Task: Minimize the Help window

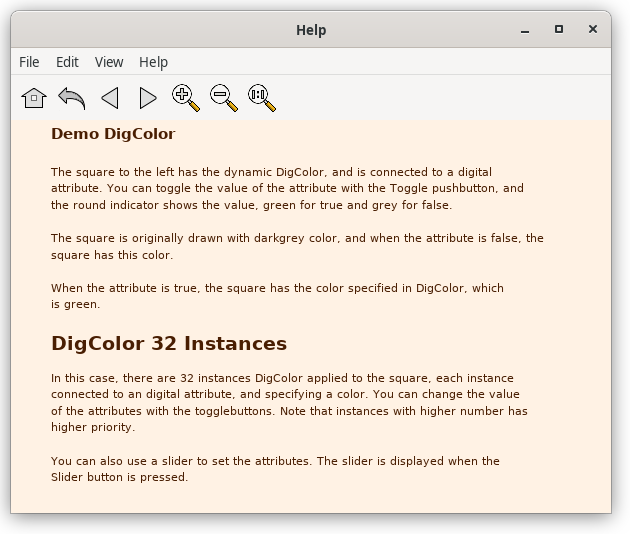Action: click(x=525, y=30)
